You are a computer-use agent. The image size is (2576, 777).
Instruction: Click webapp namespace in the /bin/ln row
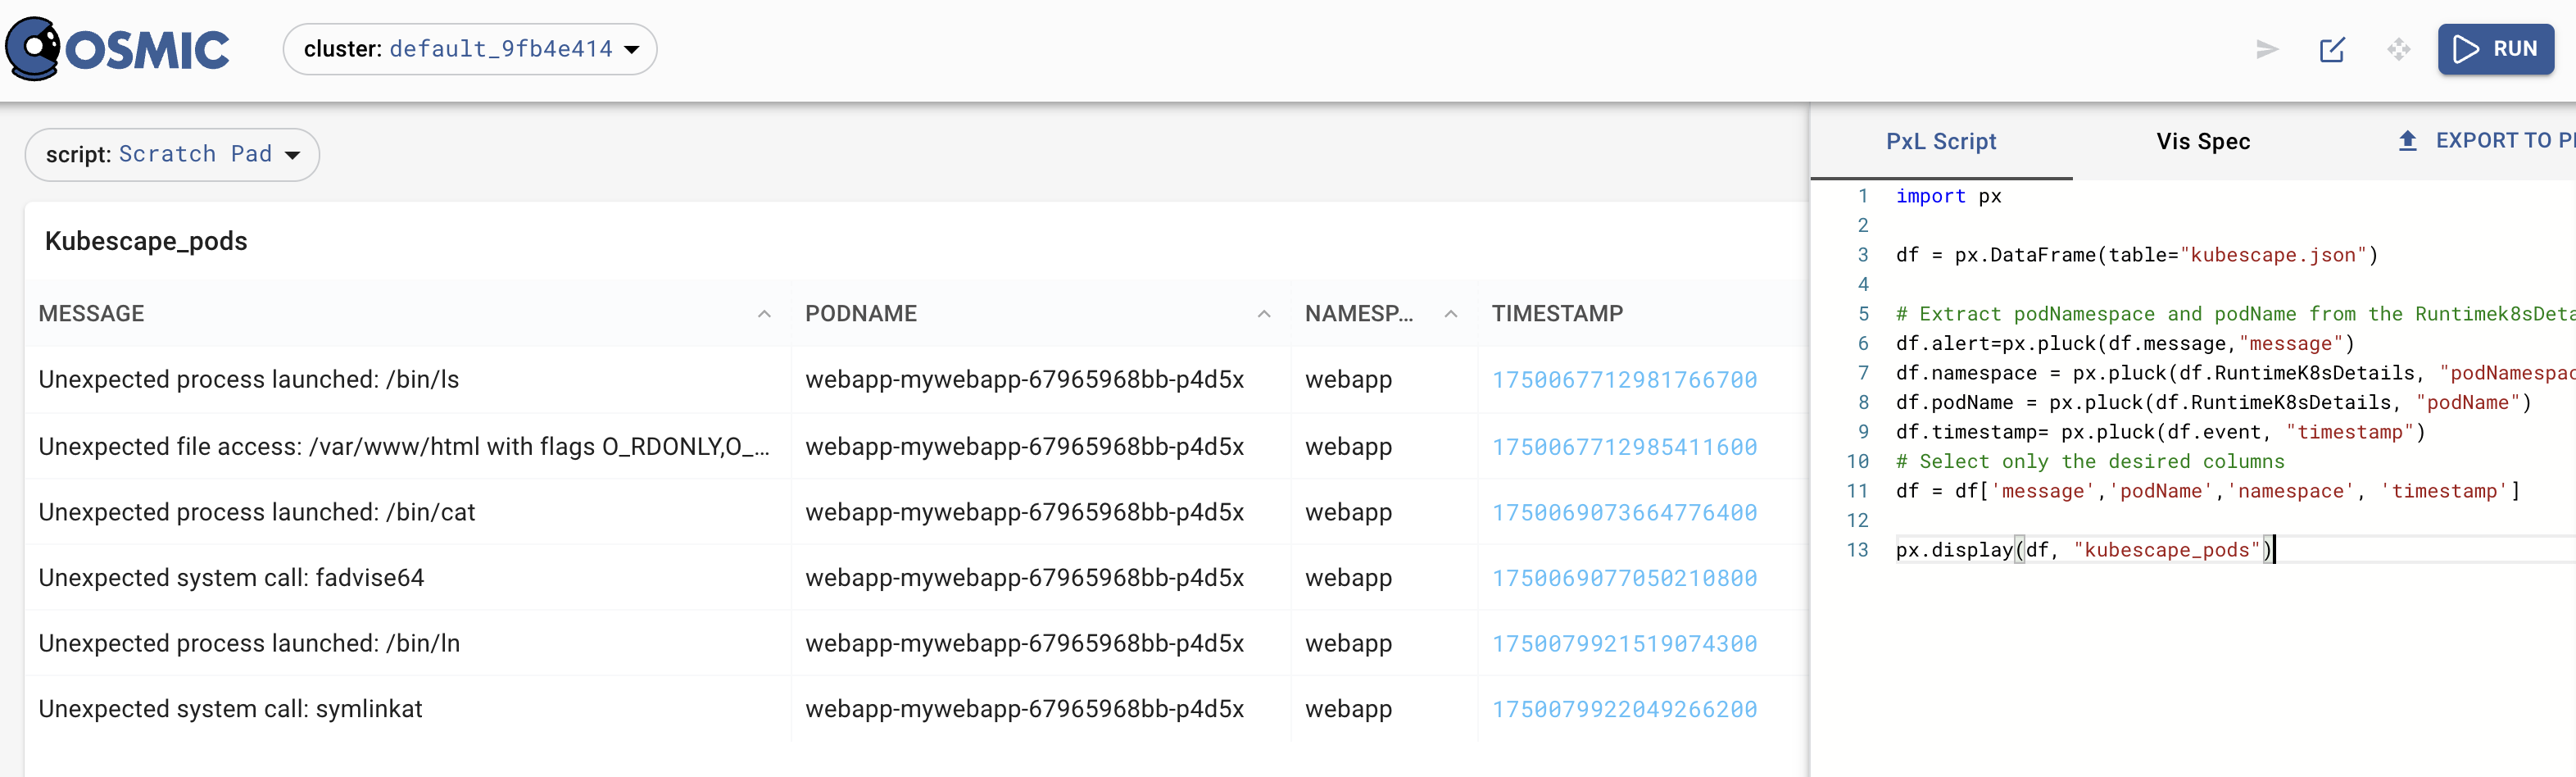click(x=1348, y=644)
